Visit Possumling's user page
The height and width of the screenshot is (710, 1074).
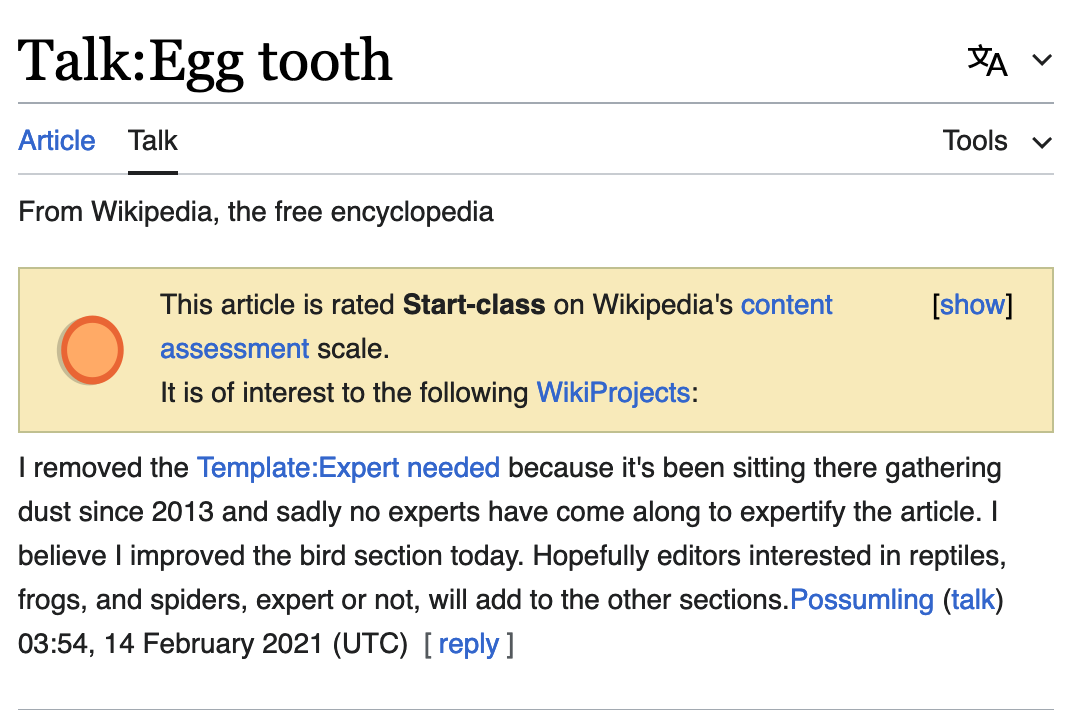click(x=862, y=600)
